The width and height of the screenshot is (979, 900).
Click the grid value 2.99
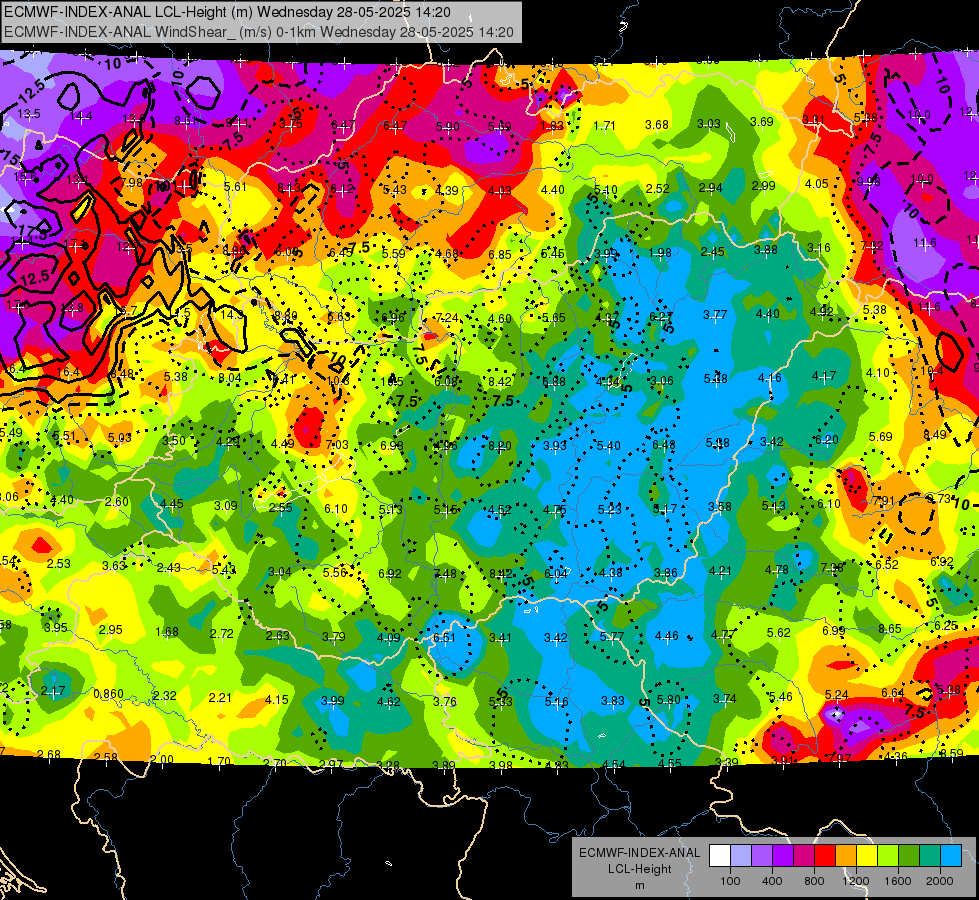pos(764,185)
